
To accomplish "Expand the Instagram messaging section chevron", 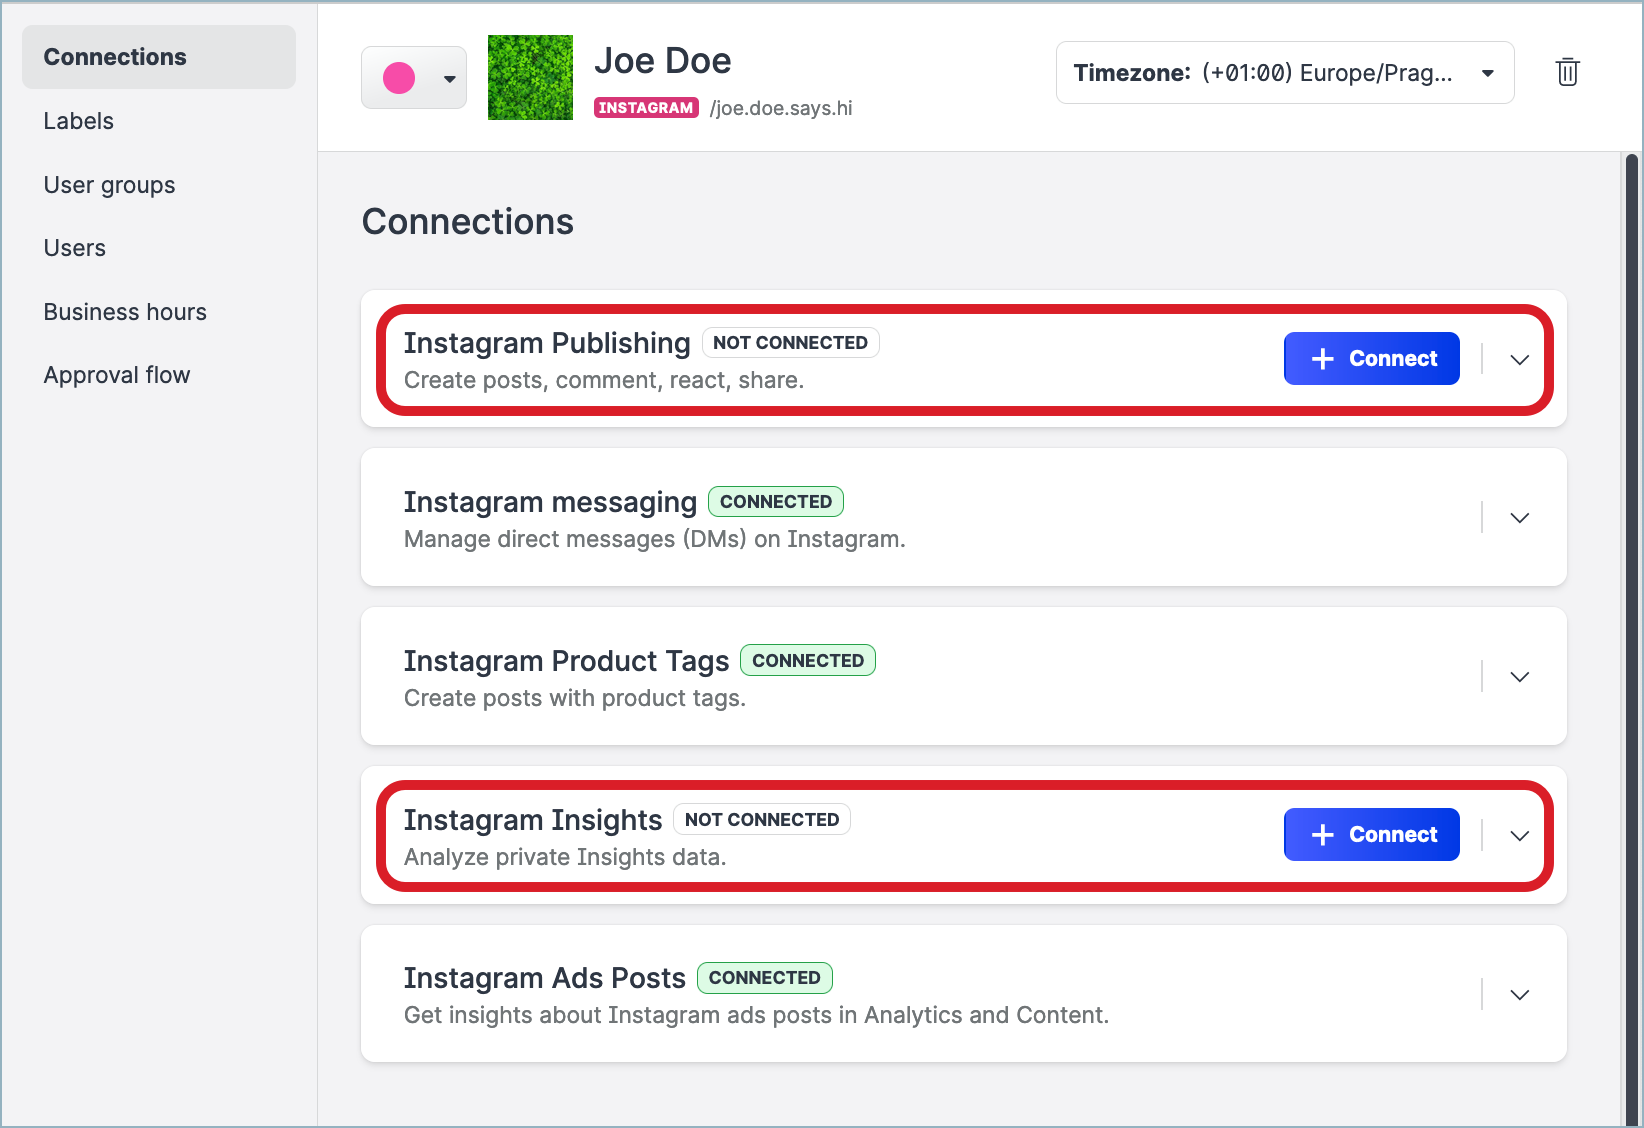I will click(1519, 518).
